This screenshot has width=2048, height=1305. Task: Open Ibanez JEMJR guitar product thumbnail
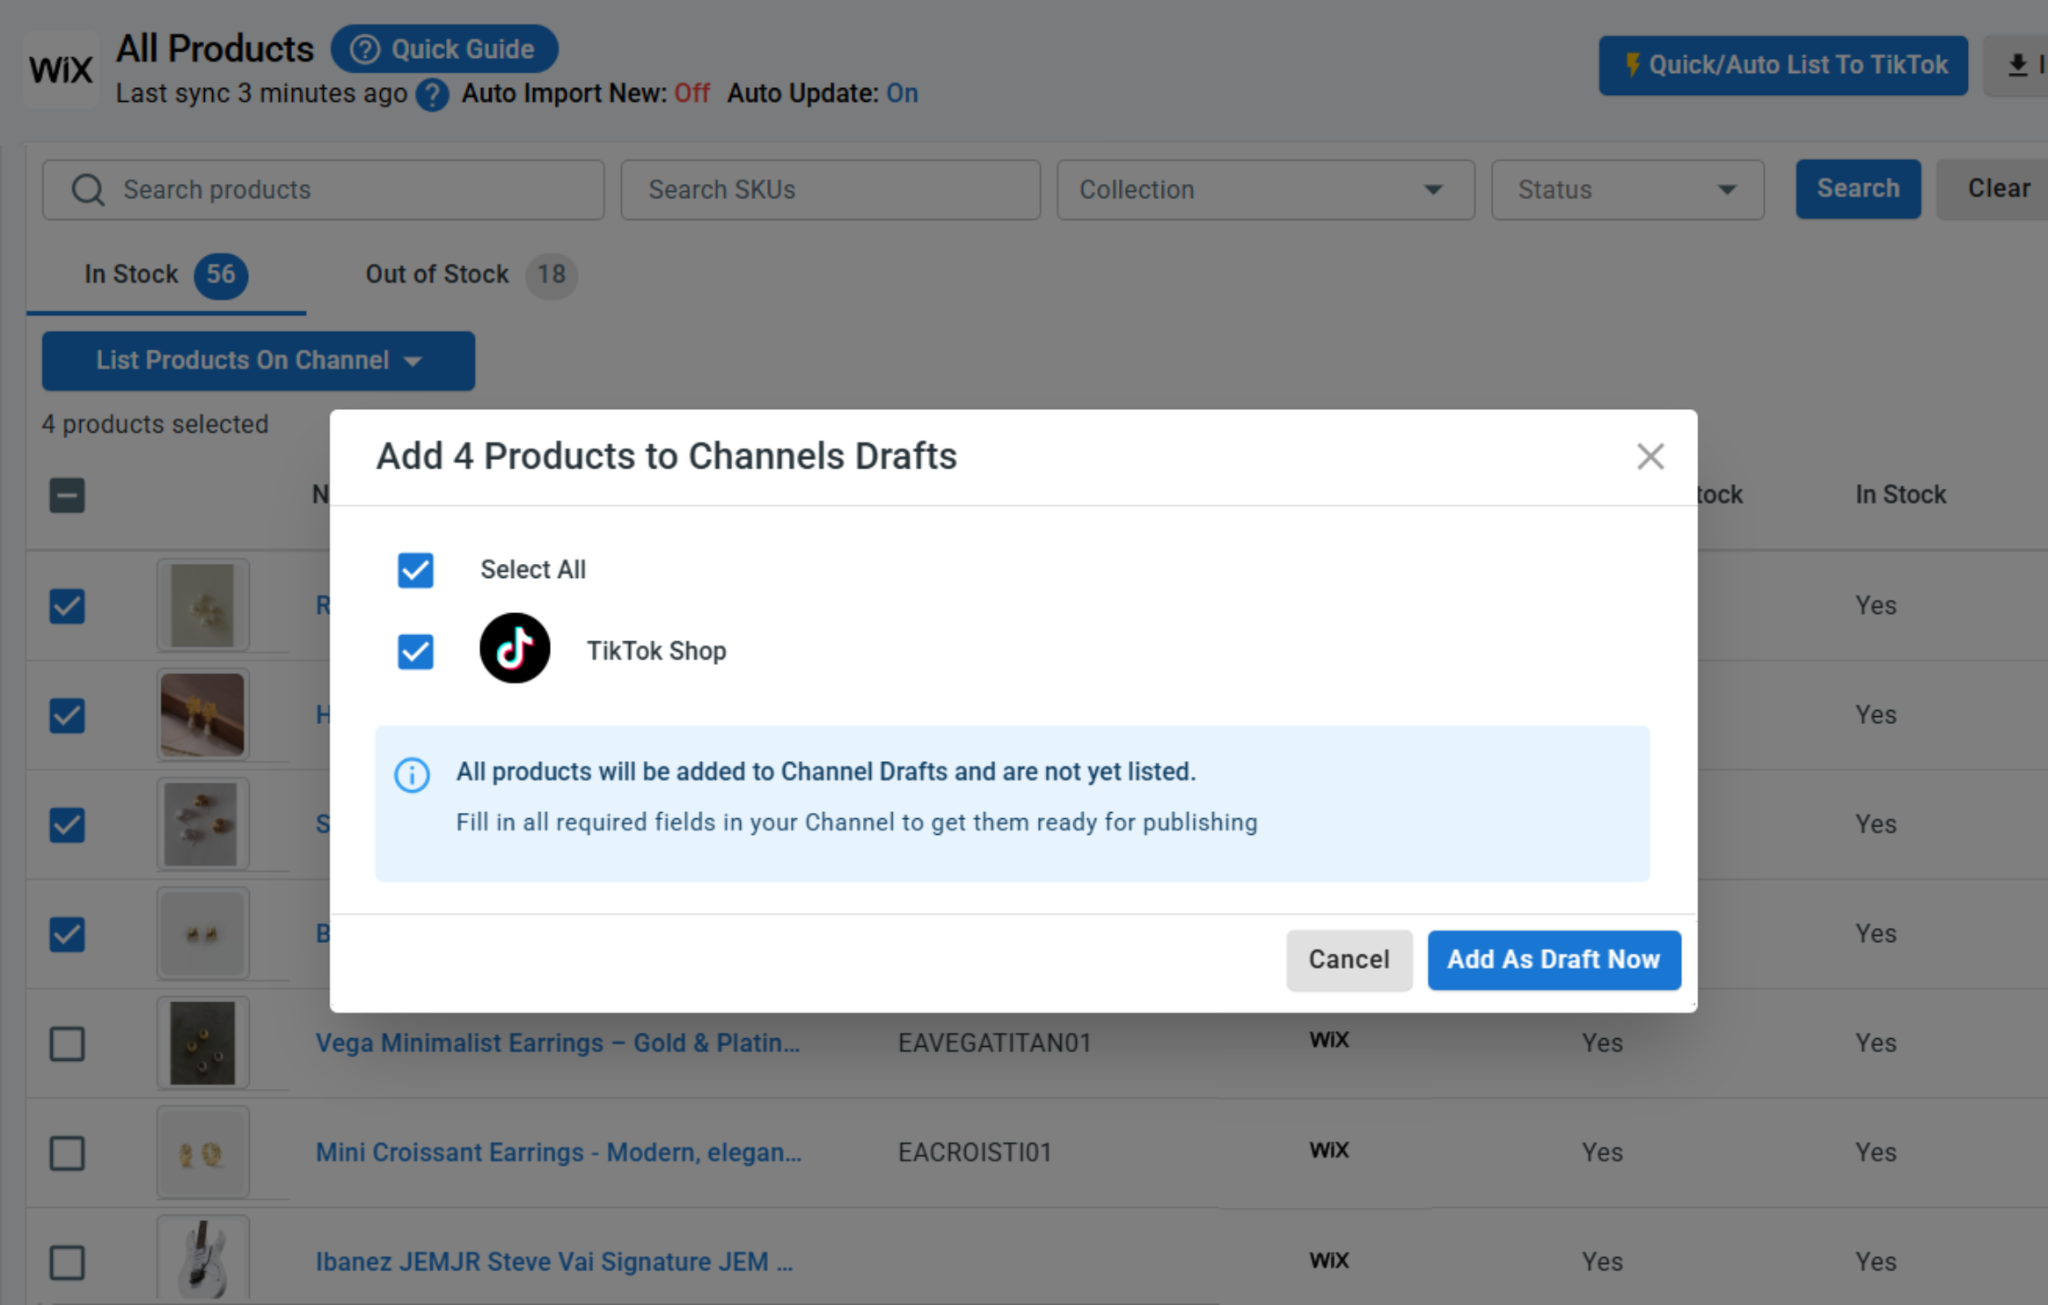tap(203, 1259)
